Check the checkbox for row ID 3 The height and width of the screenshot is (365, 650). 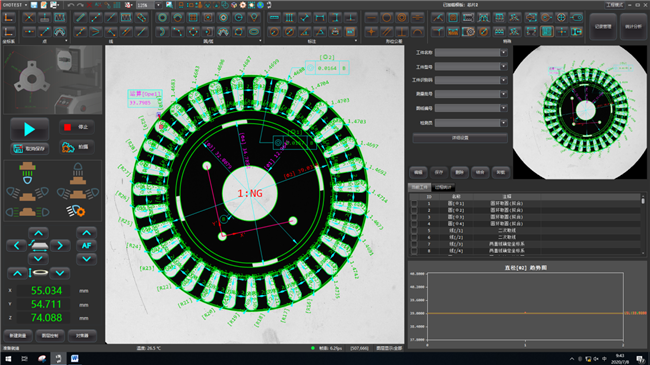tap(414, 217)
